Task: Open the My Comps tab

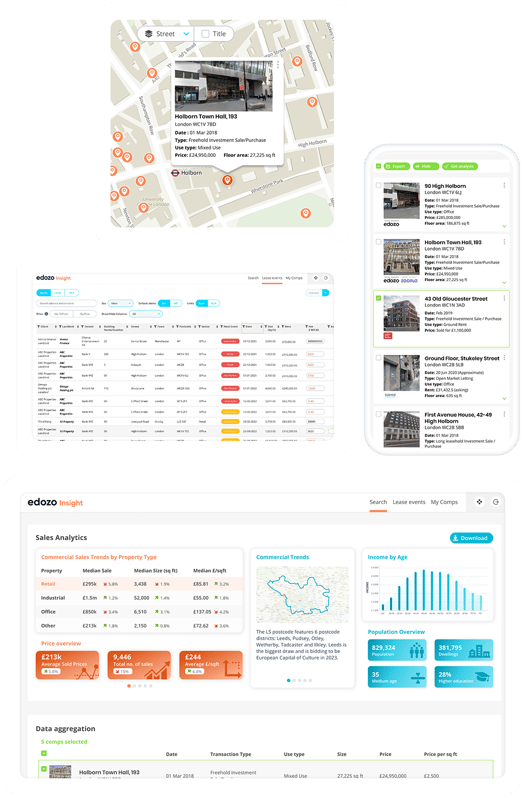Action: (x=444, y=502)
